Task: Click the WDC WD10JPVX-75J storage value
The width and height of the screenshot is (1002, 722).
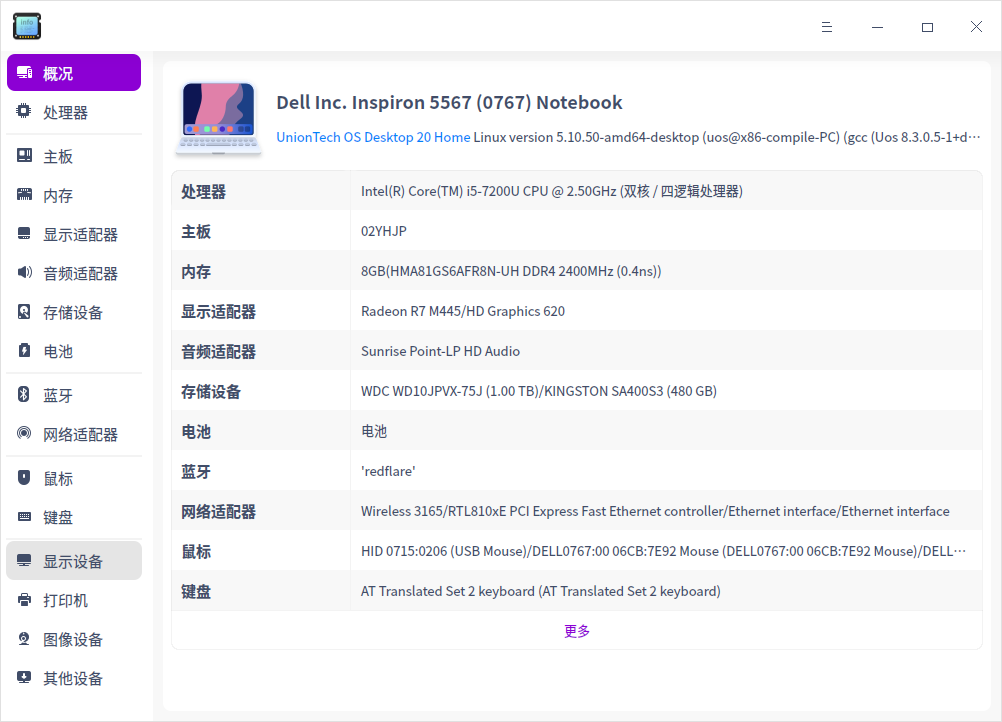Action: coord(539,391)
